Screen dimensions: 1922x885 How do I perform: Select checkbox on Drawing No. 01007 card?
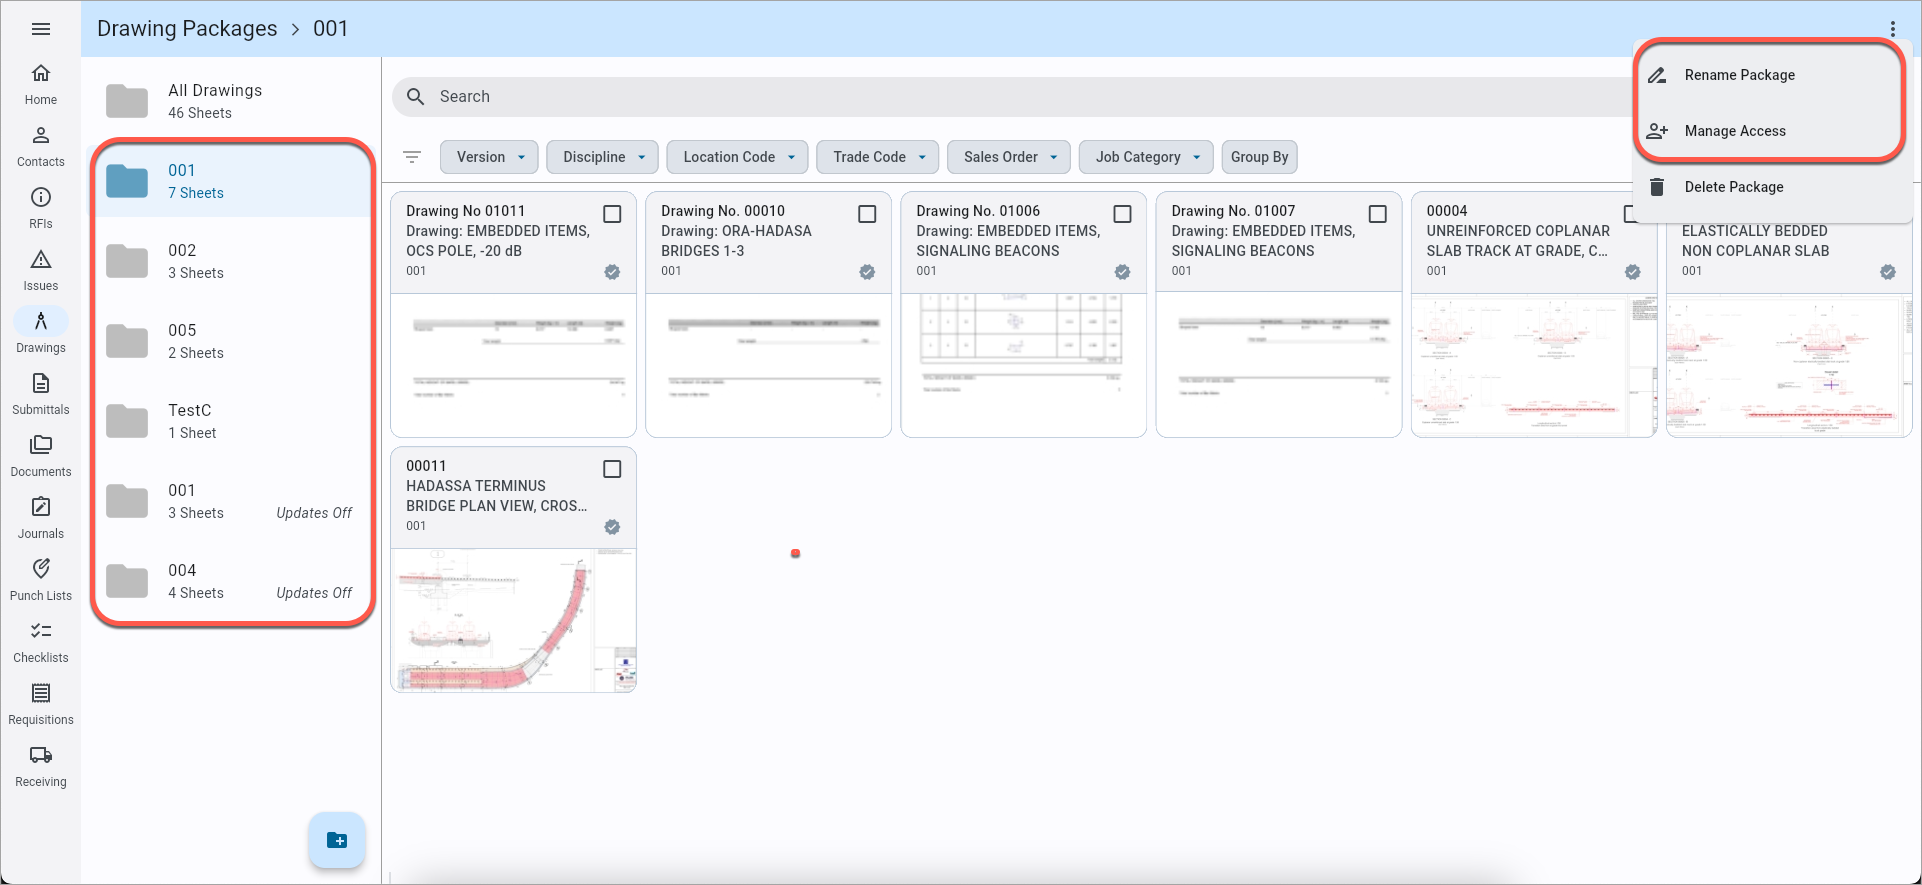point(1377,214)
